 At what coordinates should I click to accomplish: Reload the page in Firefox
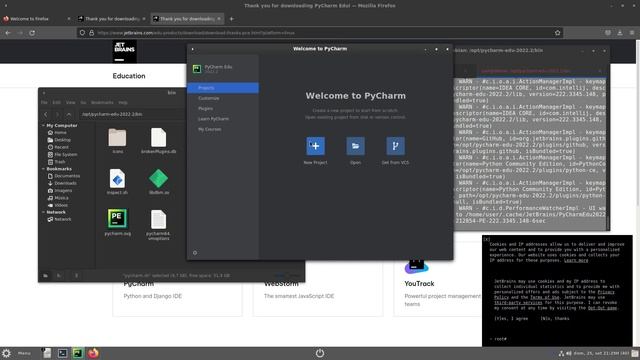coord(32,33)
